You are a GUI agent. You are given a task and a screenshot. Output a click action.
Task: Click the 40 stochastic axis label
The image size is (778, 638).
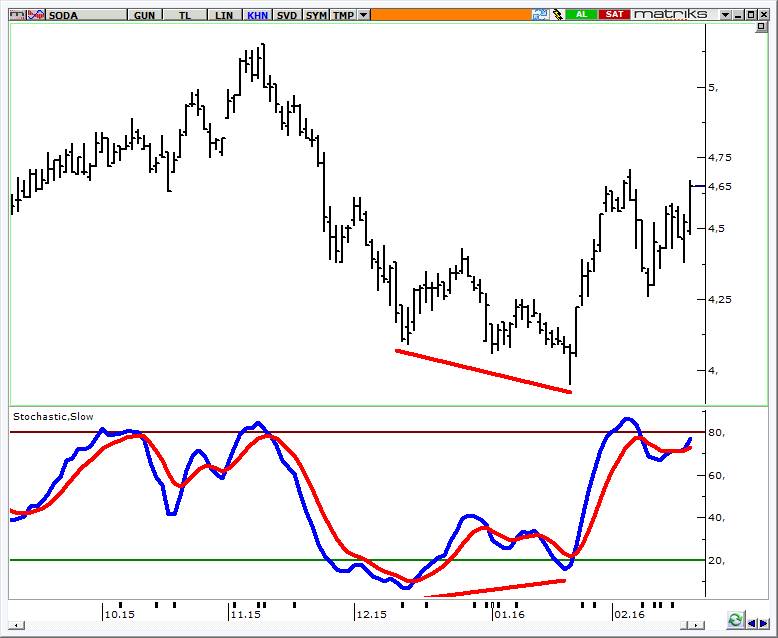[x=716, y=517]
